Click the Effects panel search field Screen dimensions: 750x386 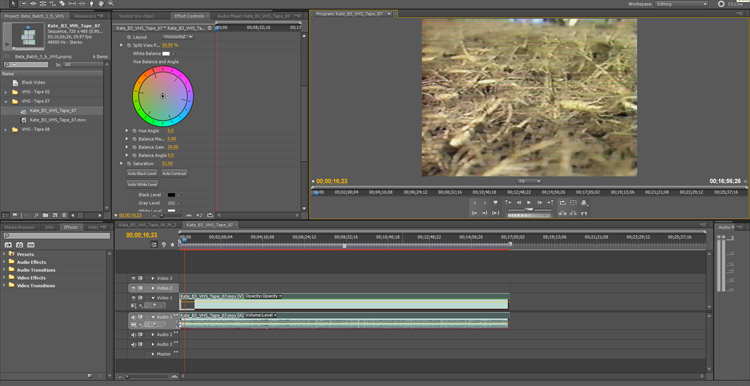(x=56, y=236)
